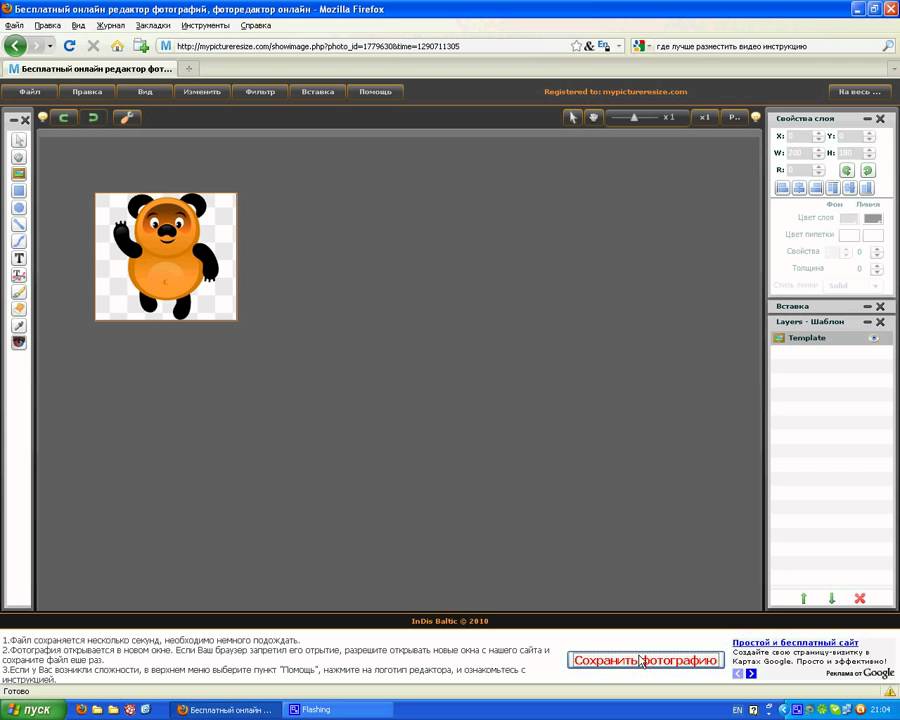Select the red-eye removal tool

pos(19,343)
